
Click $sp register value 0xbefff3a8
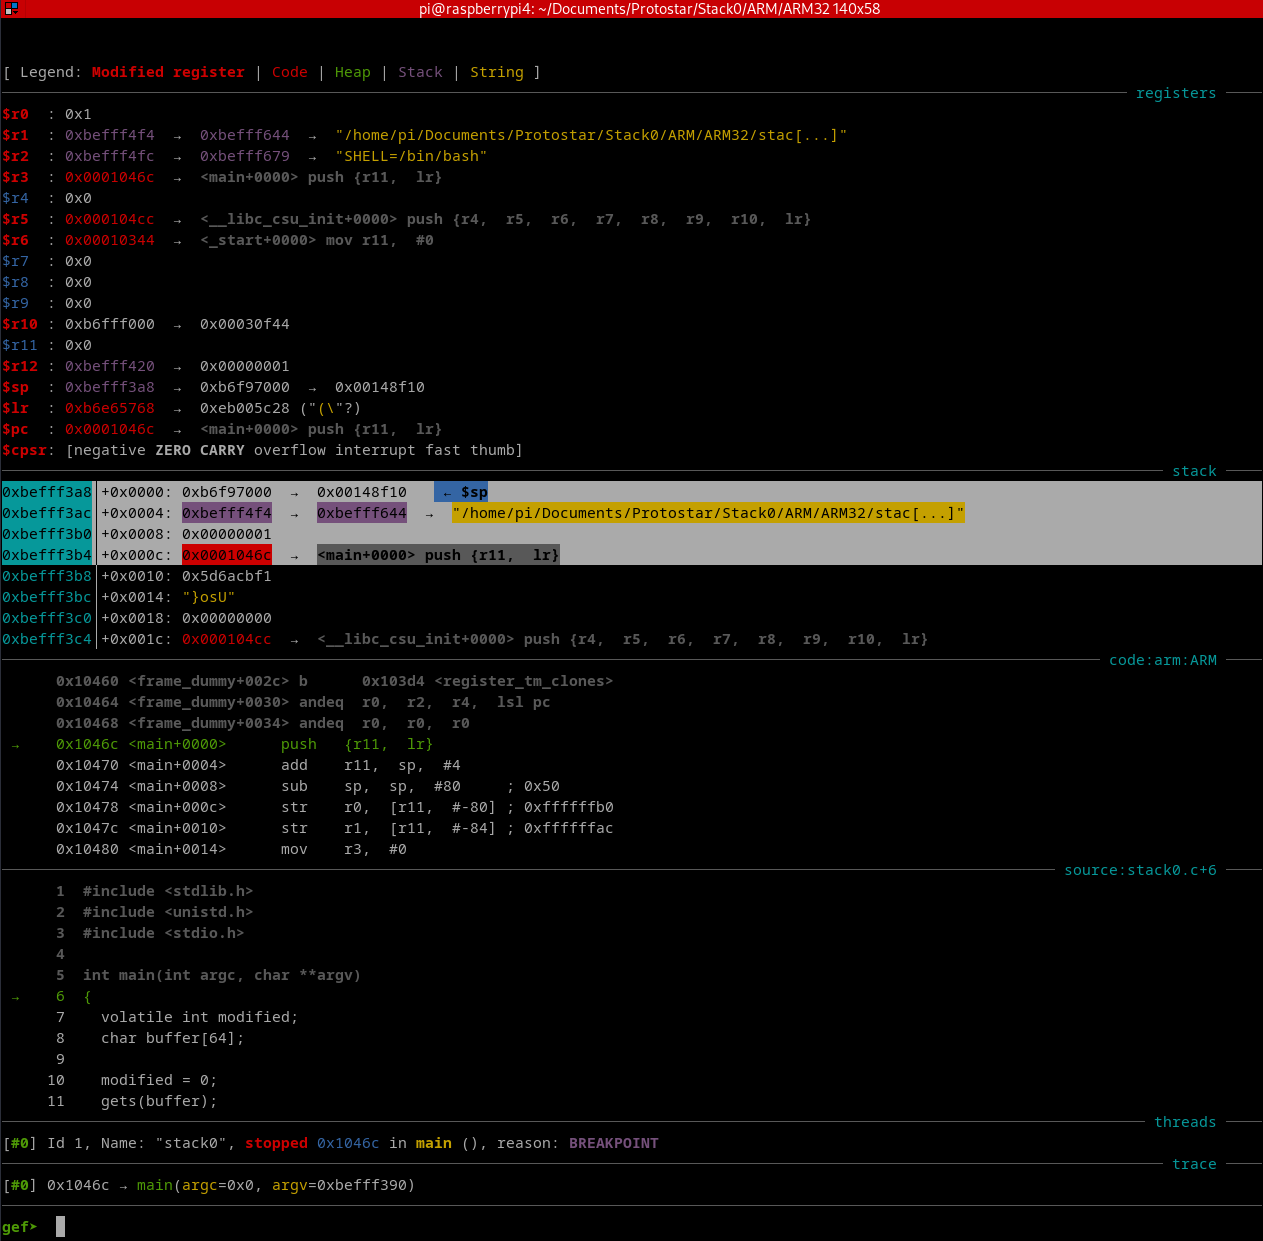[x=110, y=387]
